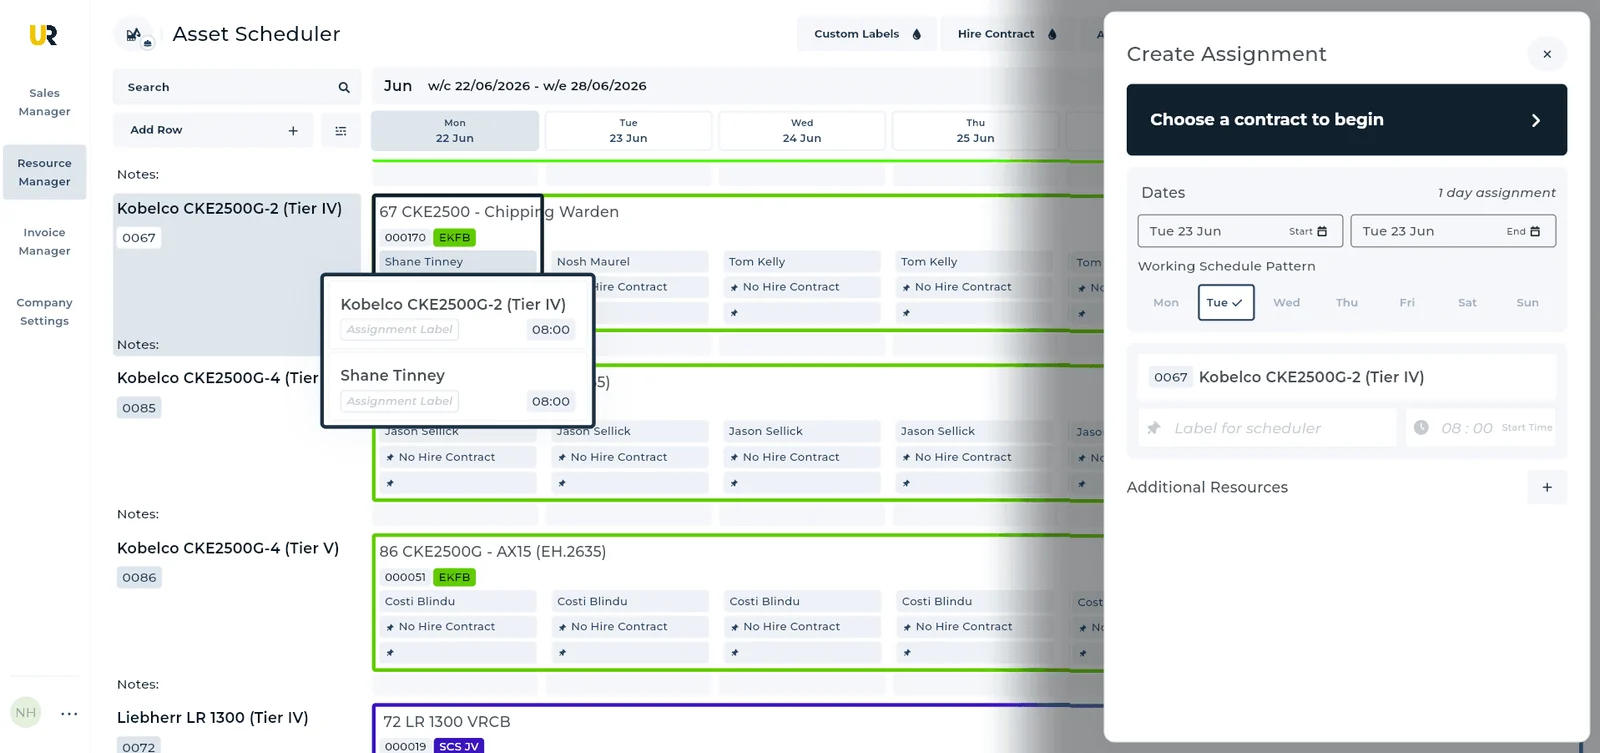Screen dimensions: 1600x753
Task: Click 08:00 time beside Shane Tinney label
Action: [551, 402]
